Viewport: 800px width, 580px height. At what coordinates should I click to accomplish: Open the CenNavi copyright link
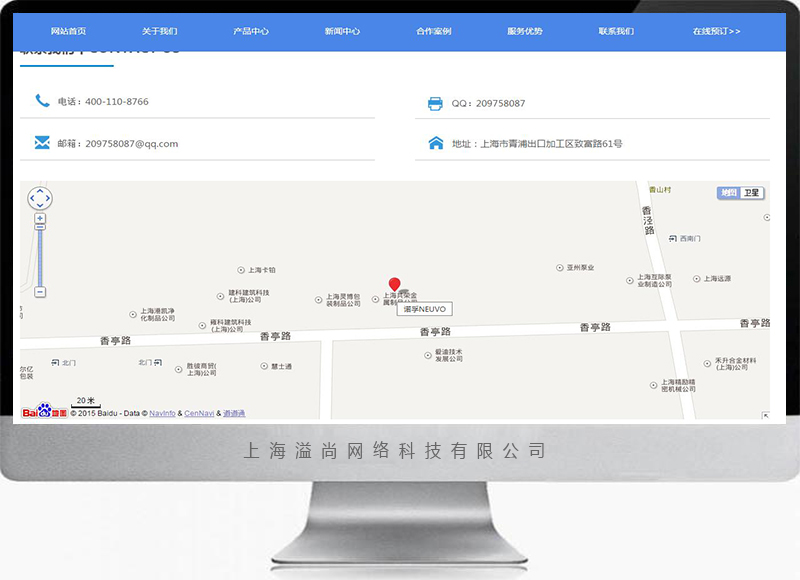[199, 413]
